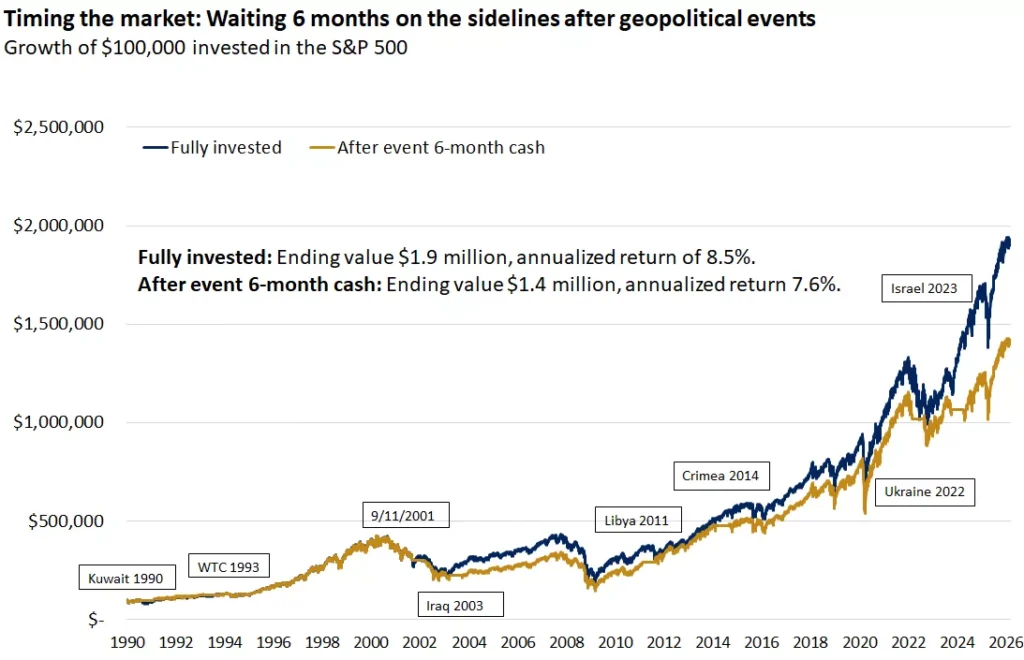
Task: Click the Kuwait 1990 event label
Action: click(127, 578)
